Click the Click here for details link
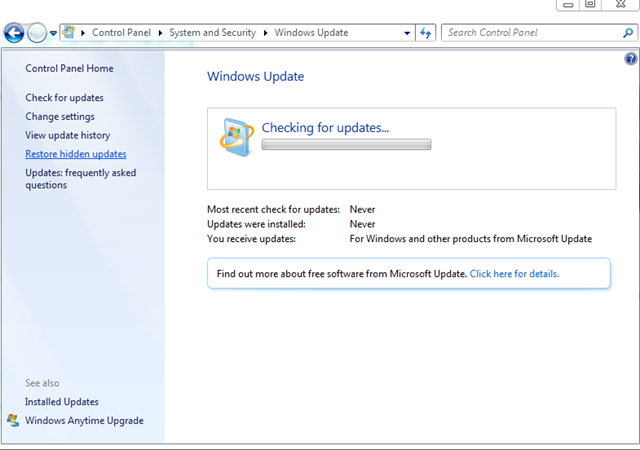Viewport: 640px width, 450px height. [x=514, y=274]
